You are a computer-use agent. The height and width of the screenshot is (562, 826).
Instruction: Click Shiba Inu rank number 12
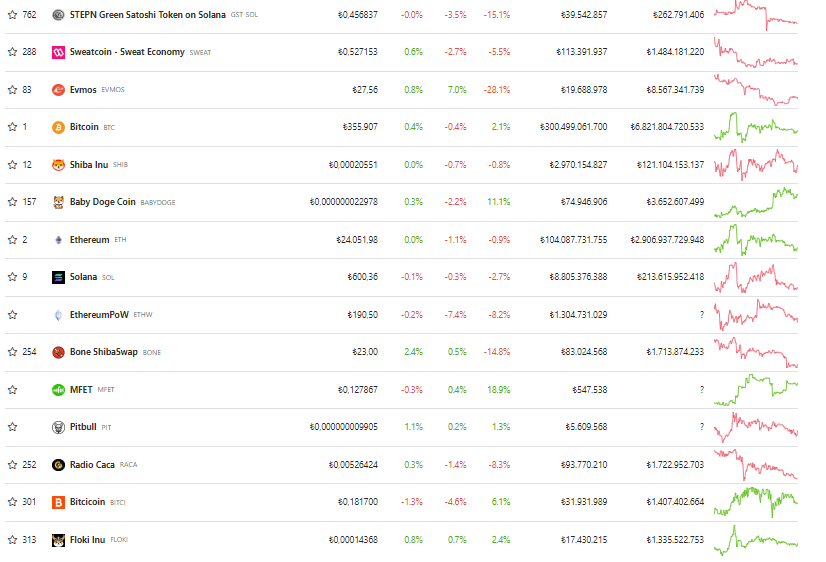point(27,165)
